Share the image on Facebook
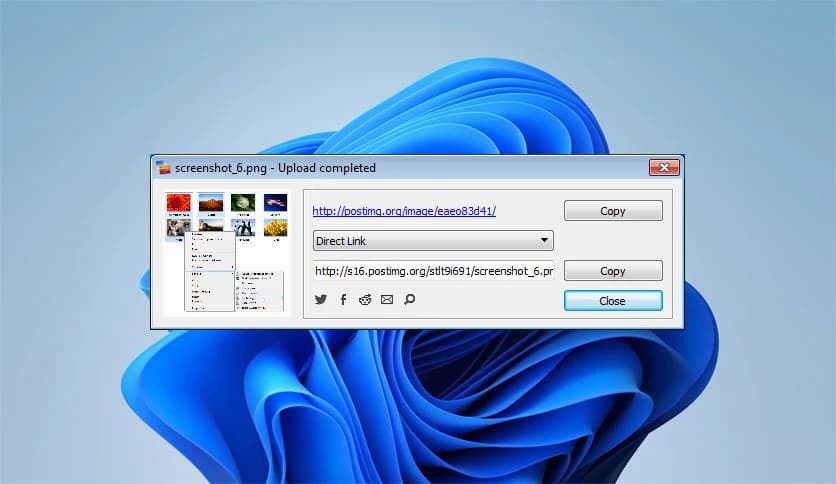This screenshot has width=836, height=484. [x=343, y=300]
